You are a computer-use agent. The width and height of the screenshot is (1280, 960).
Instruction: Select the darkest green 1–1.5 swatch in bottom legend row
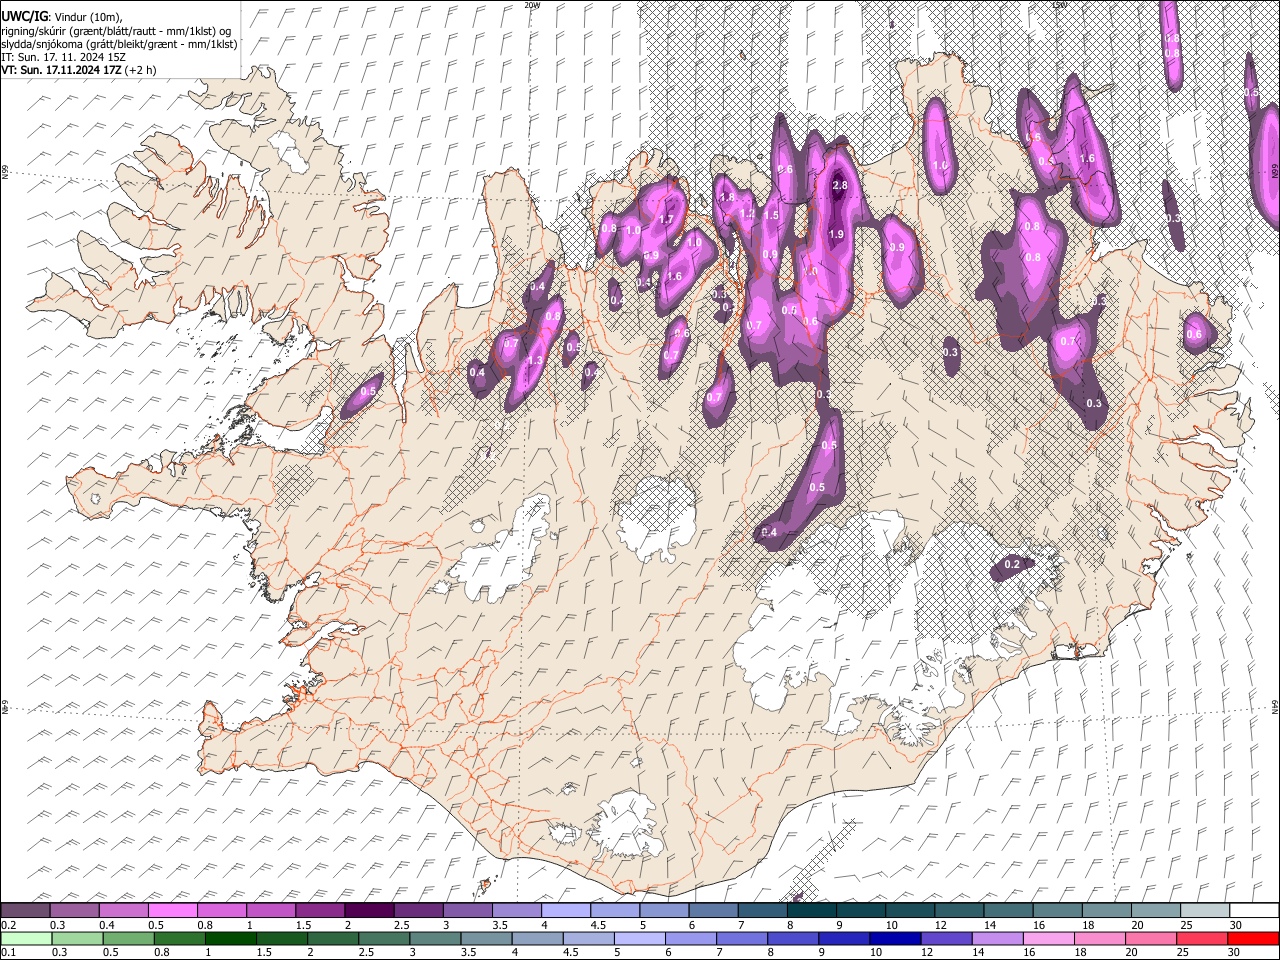click(x=230, y=938)
